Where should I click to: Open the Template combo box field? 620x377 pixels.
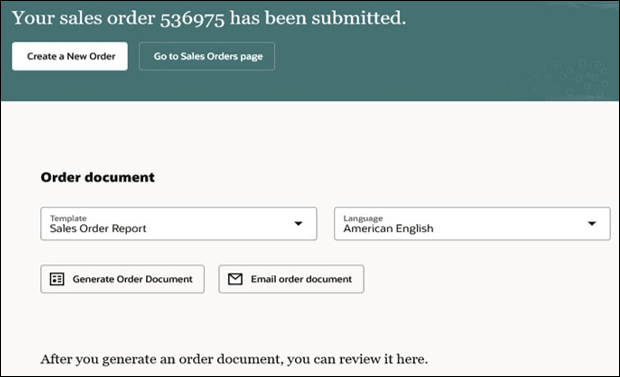(x=179, y=224)
